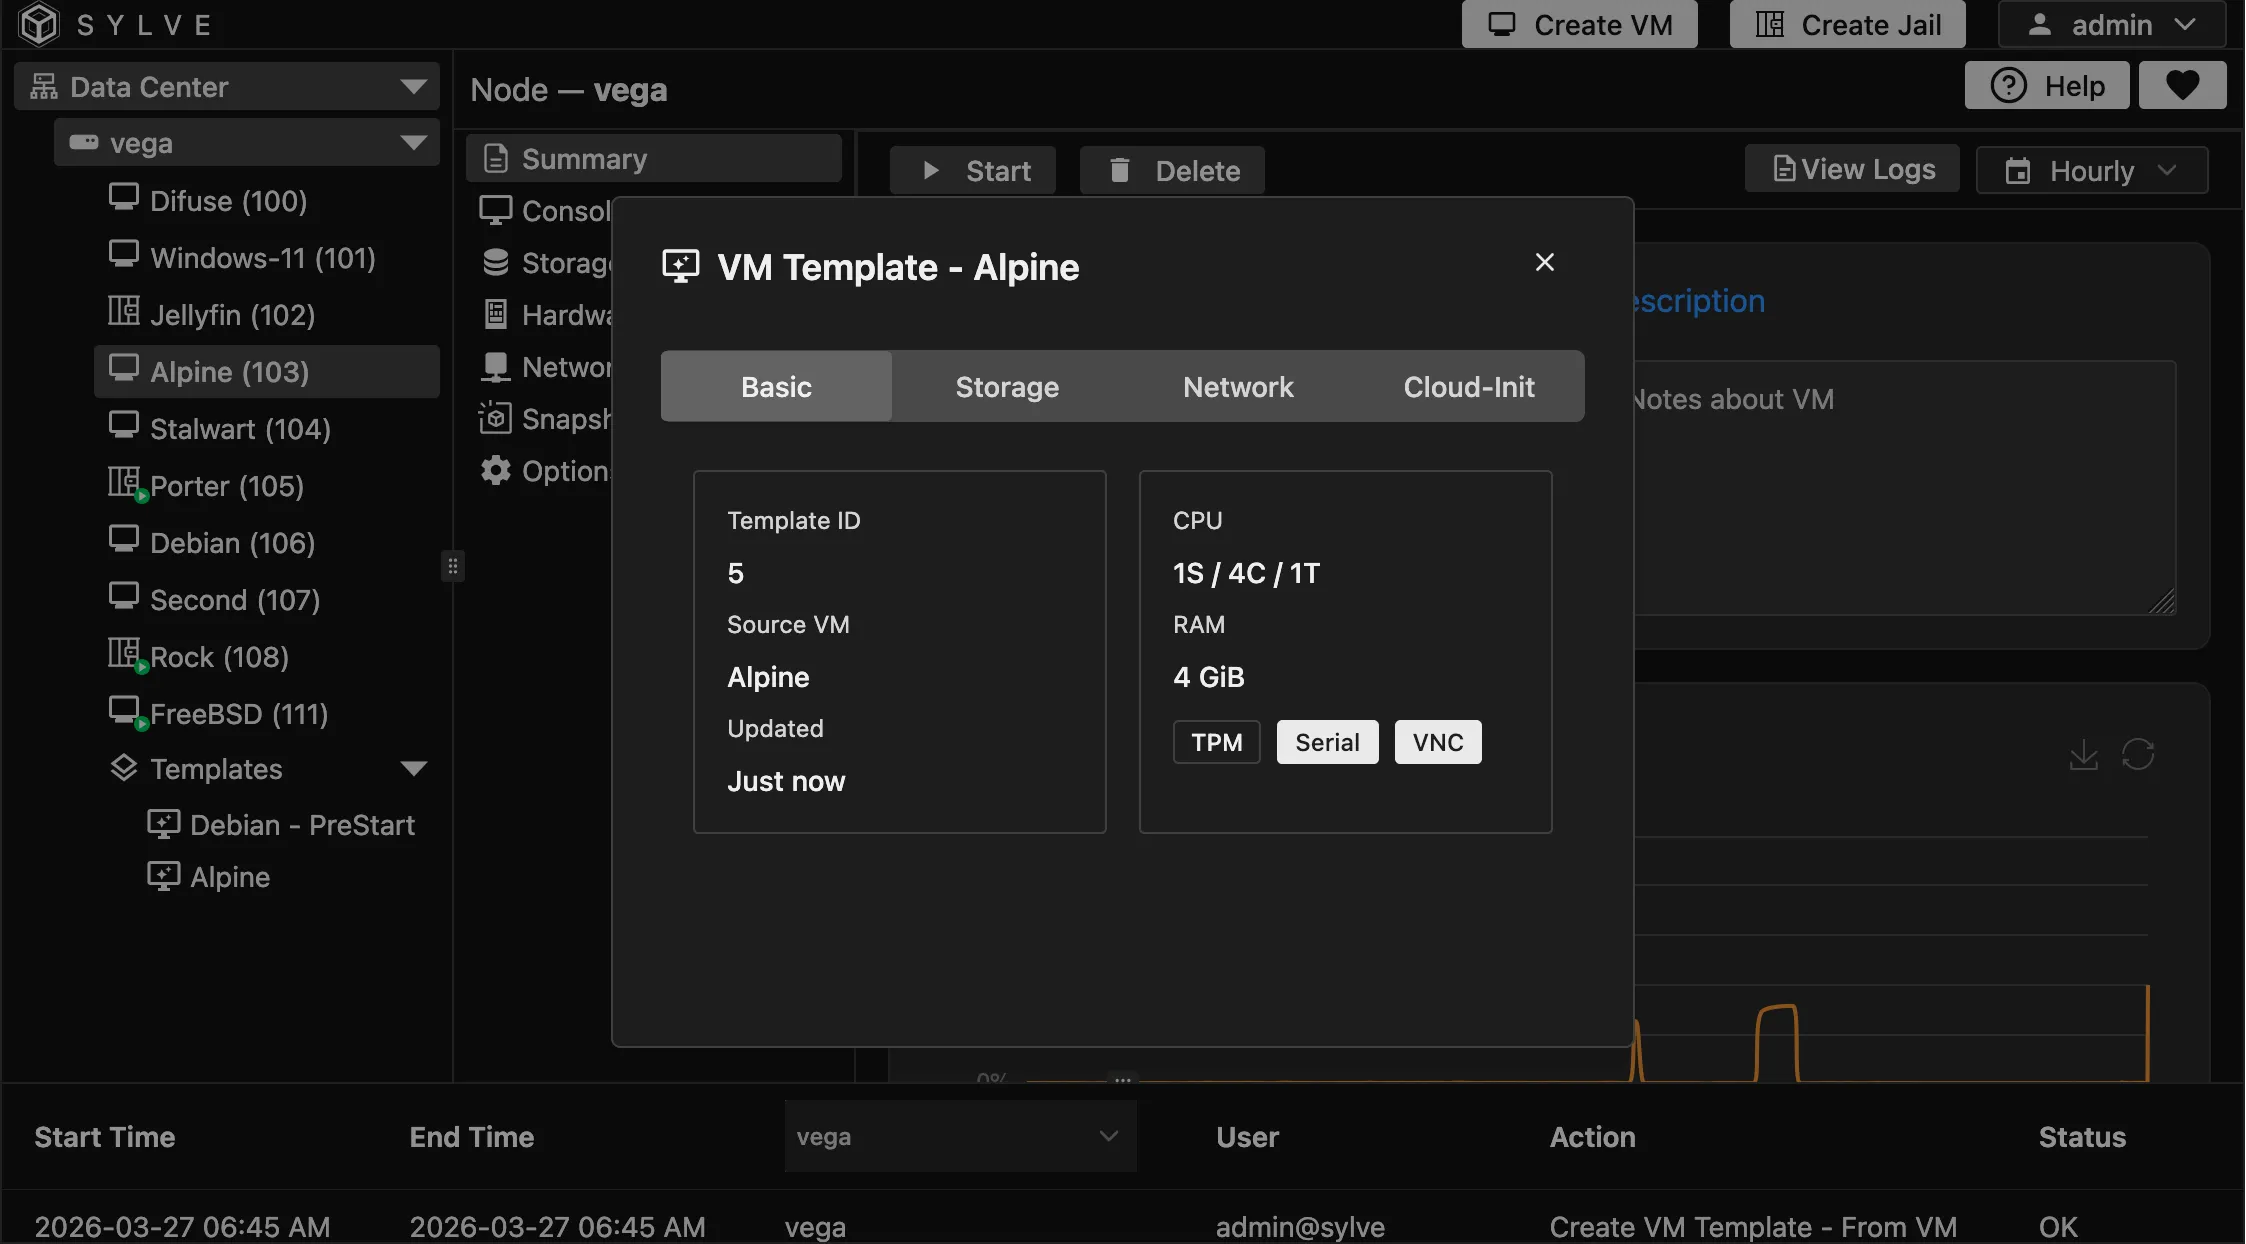Collapse the Data Center tree
Viewport: 2246px width, 1244px height.
click(413, 87)
